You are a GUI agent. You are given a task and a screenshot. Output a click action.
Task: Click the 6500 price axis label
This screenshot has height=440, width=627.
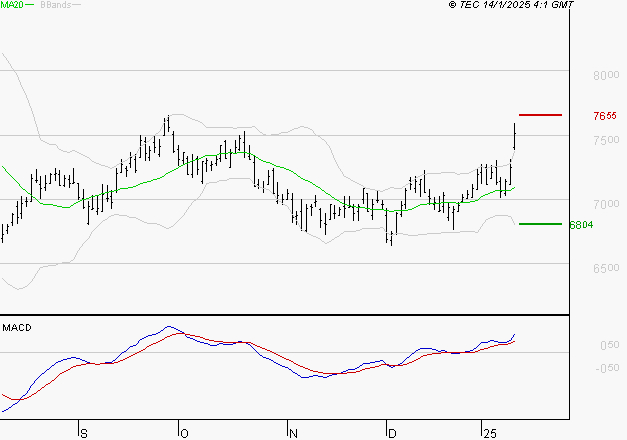[606, 268]
